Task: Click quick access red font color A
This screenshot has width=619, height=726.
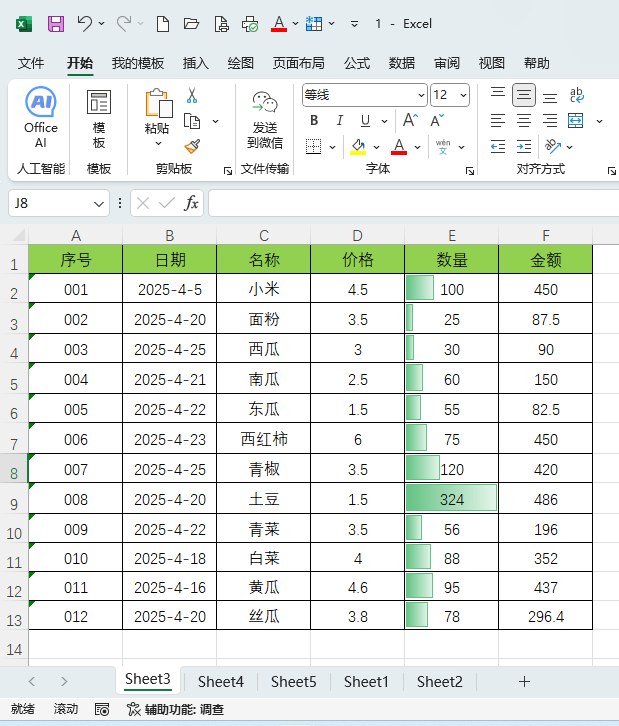Action: click(279, 24)
